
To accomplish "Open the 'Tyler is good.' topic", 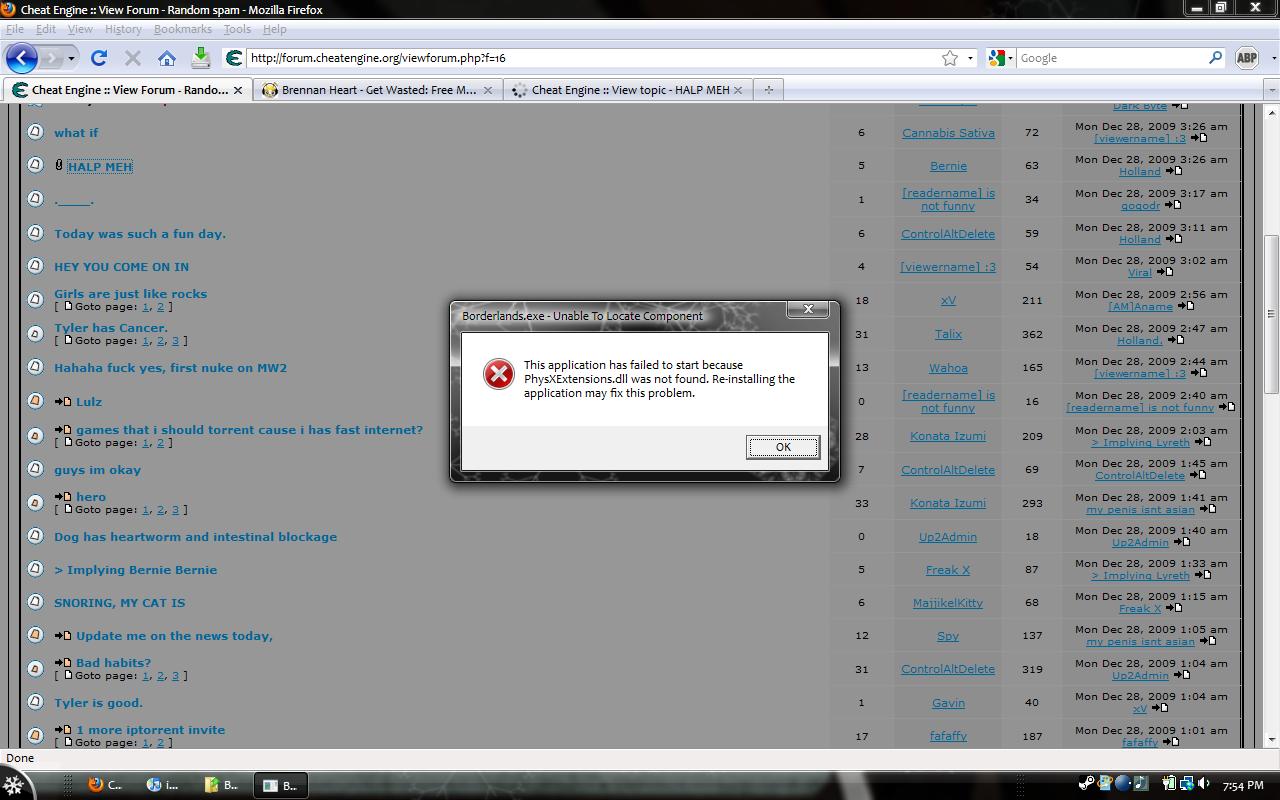I will tap(99, 703).
